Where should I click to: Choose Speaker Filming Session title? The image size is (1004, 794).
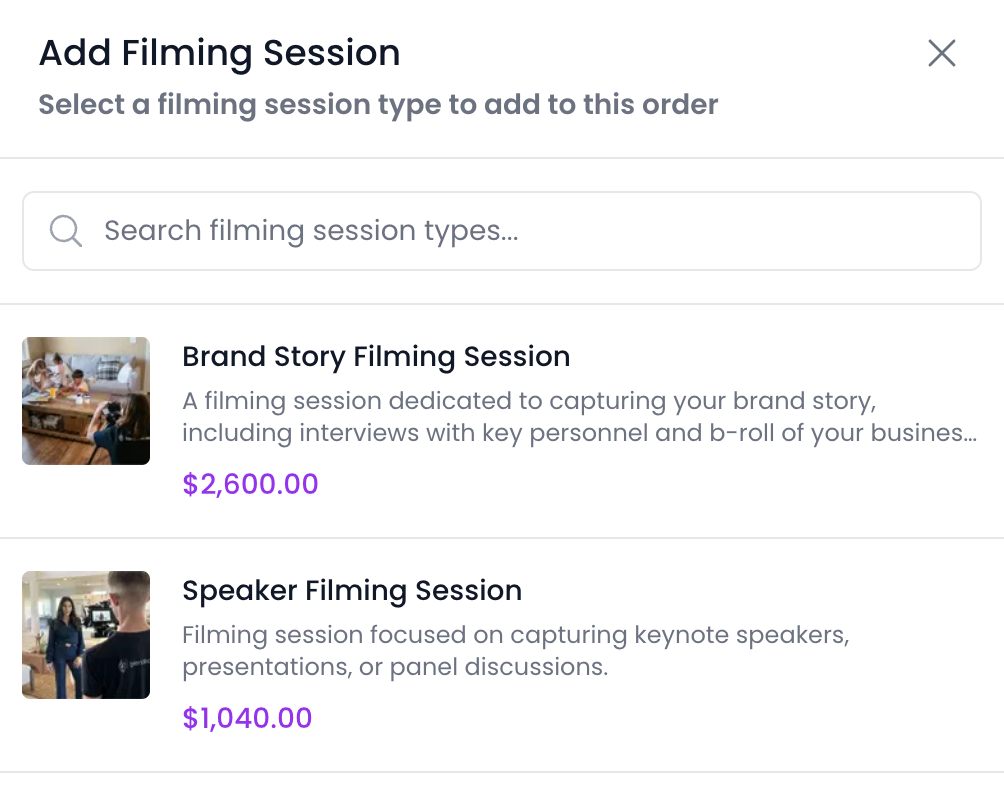pyautogui.click(x=352, y=591)
